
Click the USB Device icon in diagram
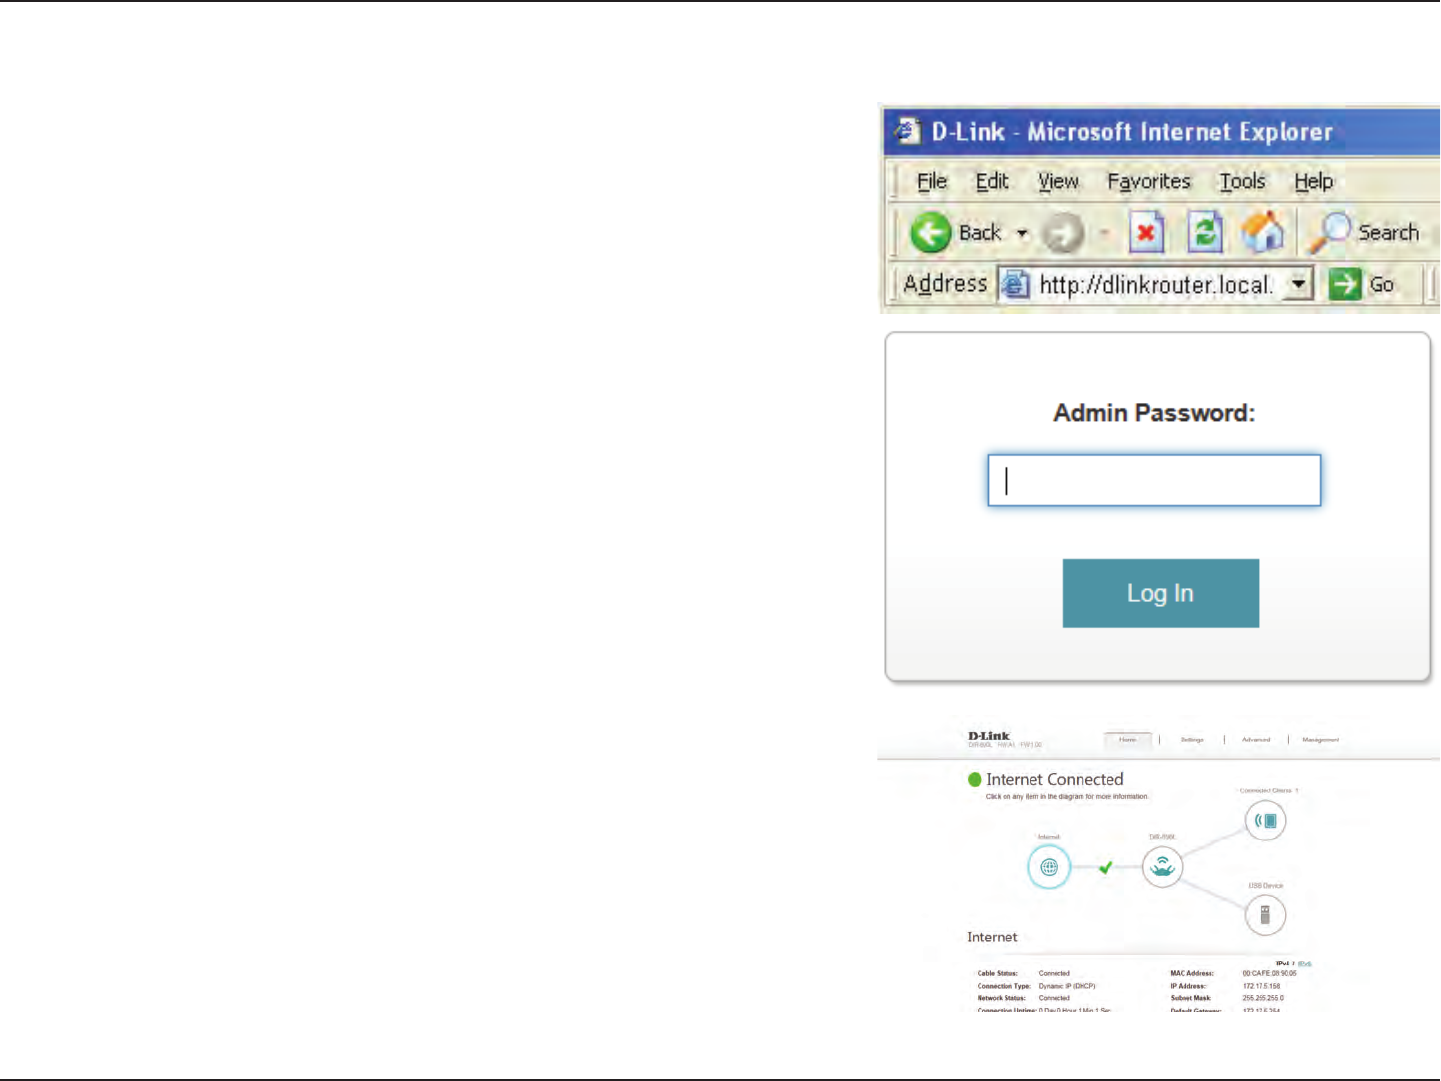(1265, 914)
